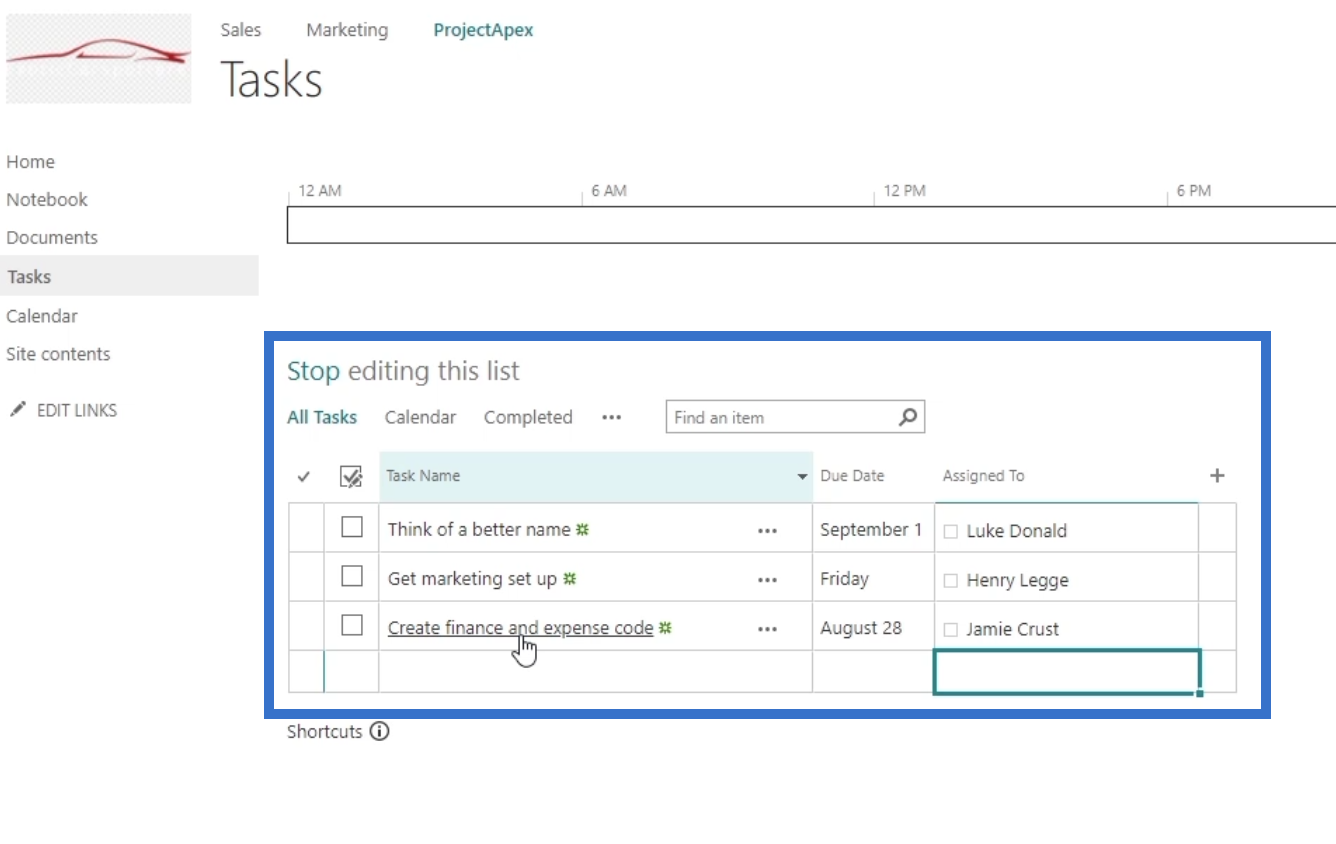1336x844 pixels.
Task: Open ellipsis menu for Get marketing set up
Action: pos(768,580)
